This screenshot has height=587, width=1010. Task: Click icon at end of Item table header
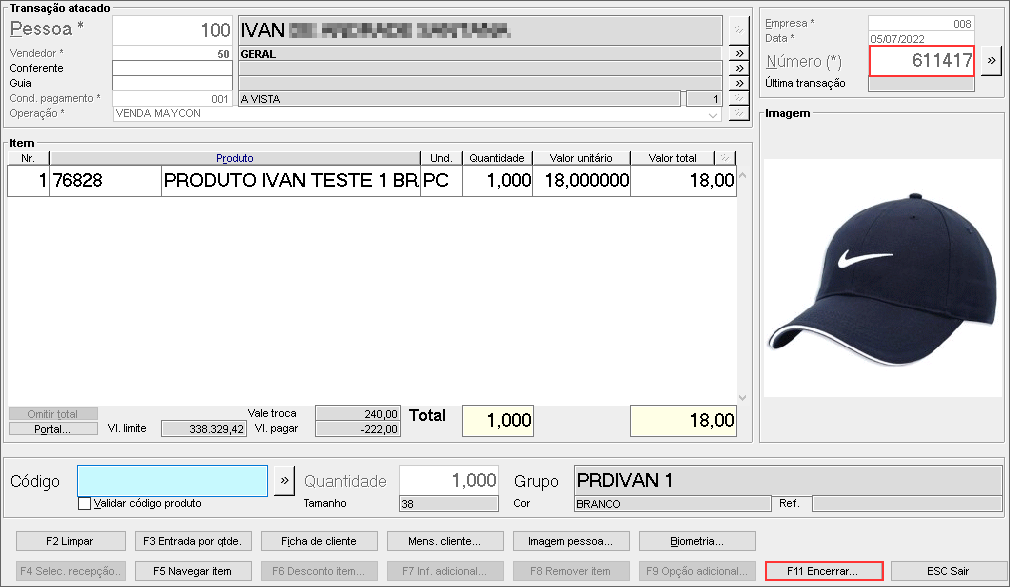[725, 158]
